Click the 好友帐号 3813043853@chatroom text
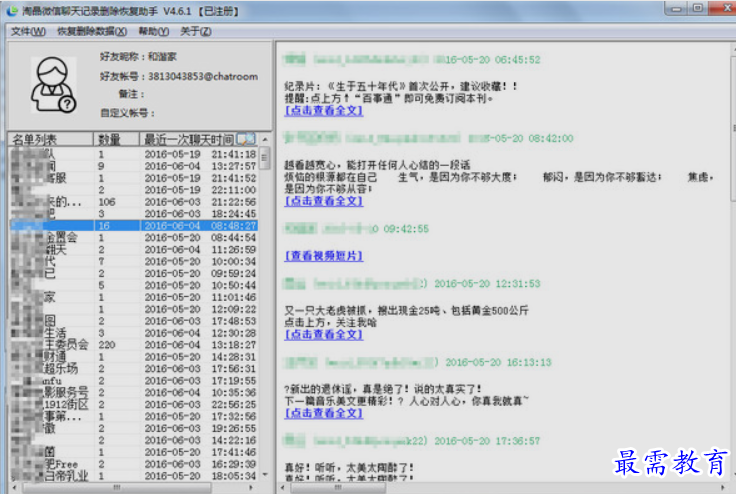Image resolution: width=736 pixels, height=494 pixels. 178,77
